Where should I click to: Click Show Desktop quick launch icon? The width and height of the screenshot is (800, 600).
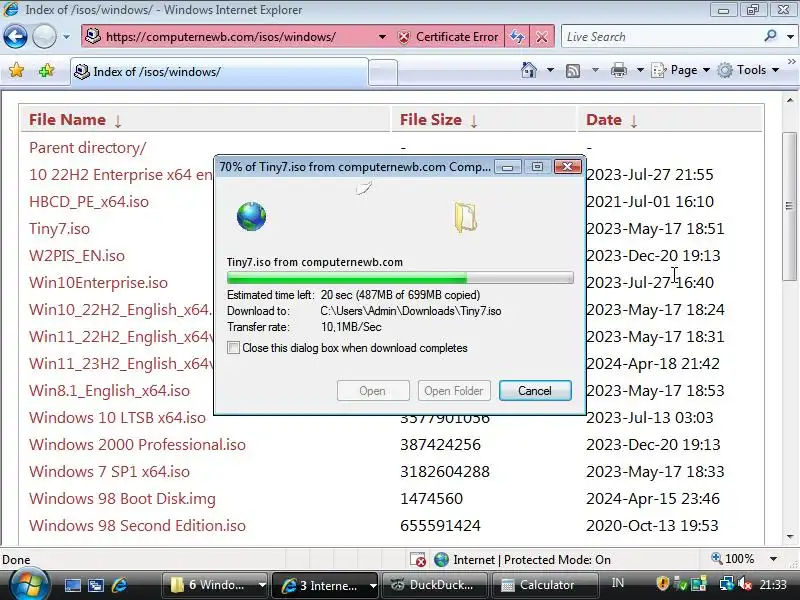coord(72,585)
